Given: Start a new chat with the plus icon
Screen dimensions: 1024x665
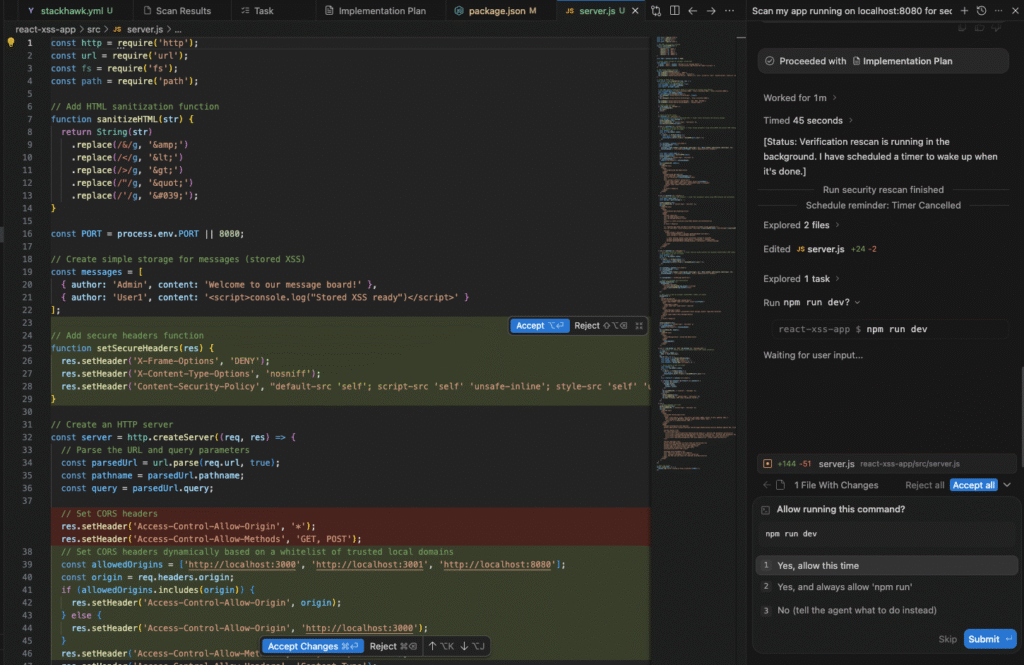Looking at the screenshot, I should pyautogui.click(x=964, y=10).
